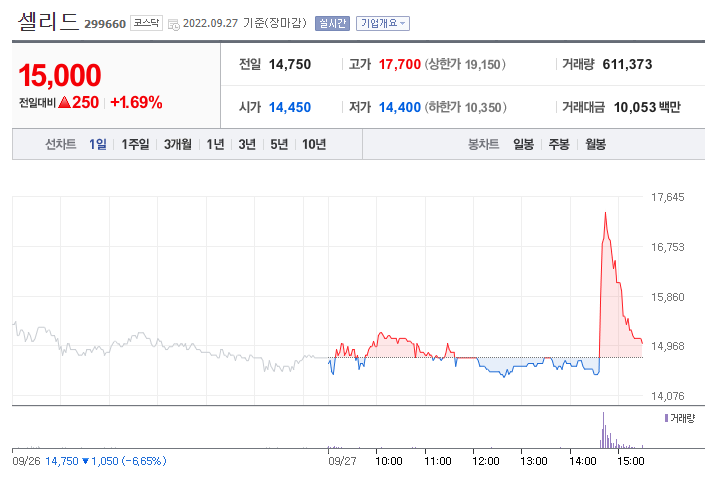Click the stock code 299660
Viewport: 705px width, 480px height.
(105, 24)
